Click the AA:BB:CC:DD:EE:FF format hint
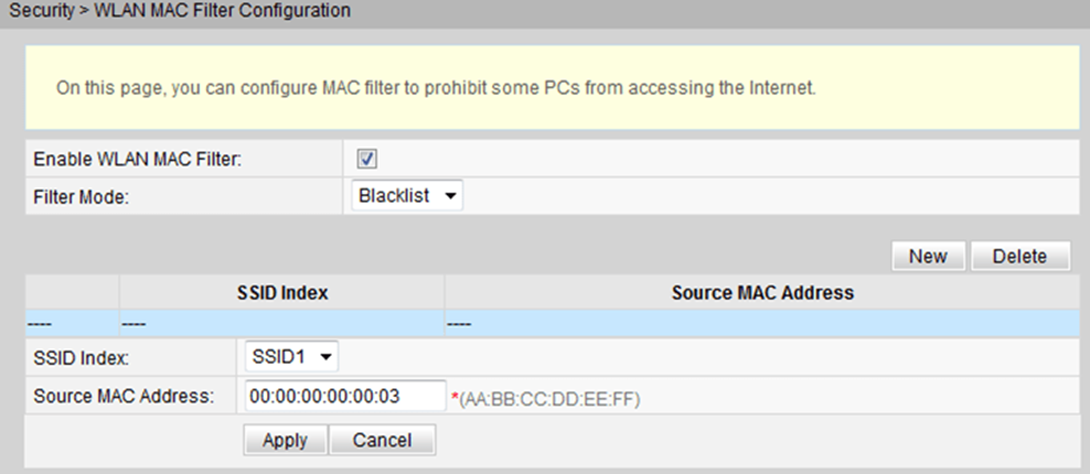This screenshot has width=1090, height=474. [549, 400]
